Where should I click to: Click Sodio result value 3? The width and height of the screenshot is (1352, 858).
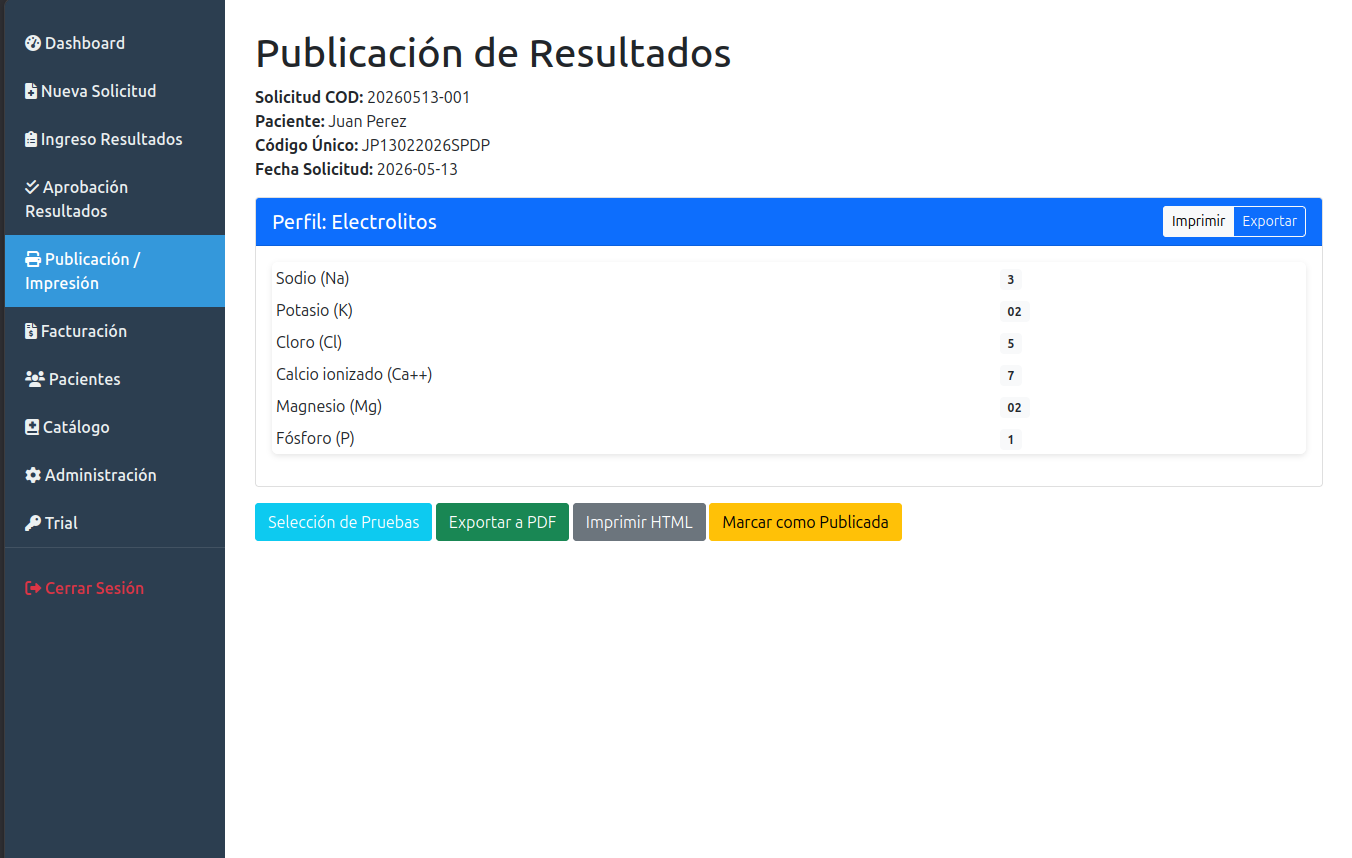(x=1011, y=280)
